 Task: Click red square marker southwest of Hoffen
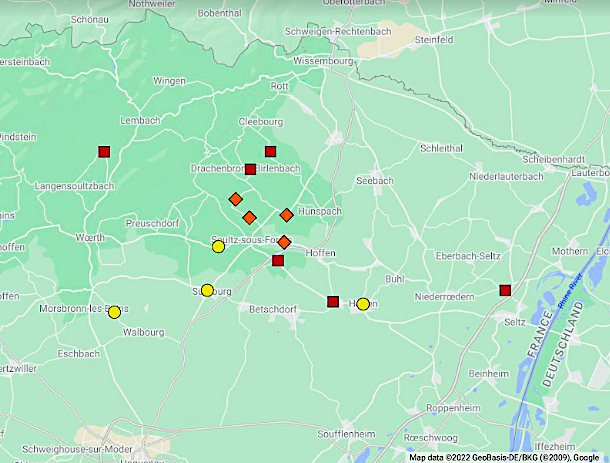[x=278, y=260]
